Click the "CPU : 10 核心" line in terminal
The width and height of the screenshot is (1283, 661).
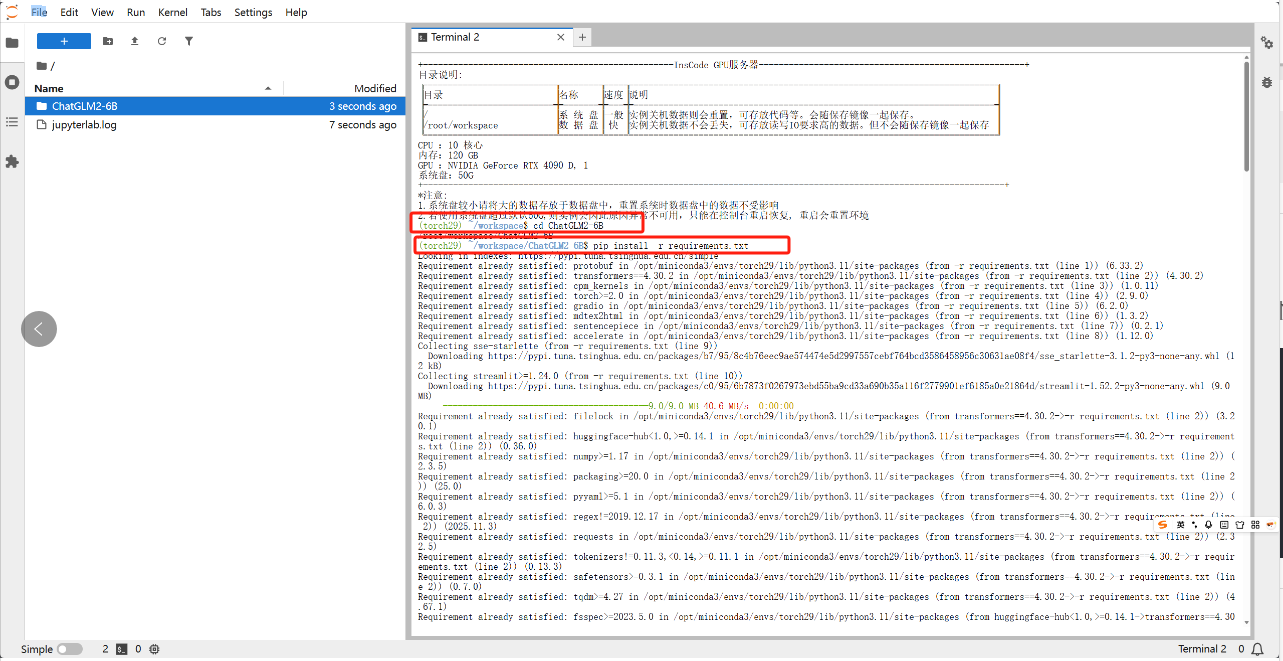450,145
